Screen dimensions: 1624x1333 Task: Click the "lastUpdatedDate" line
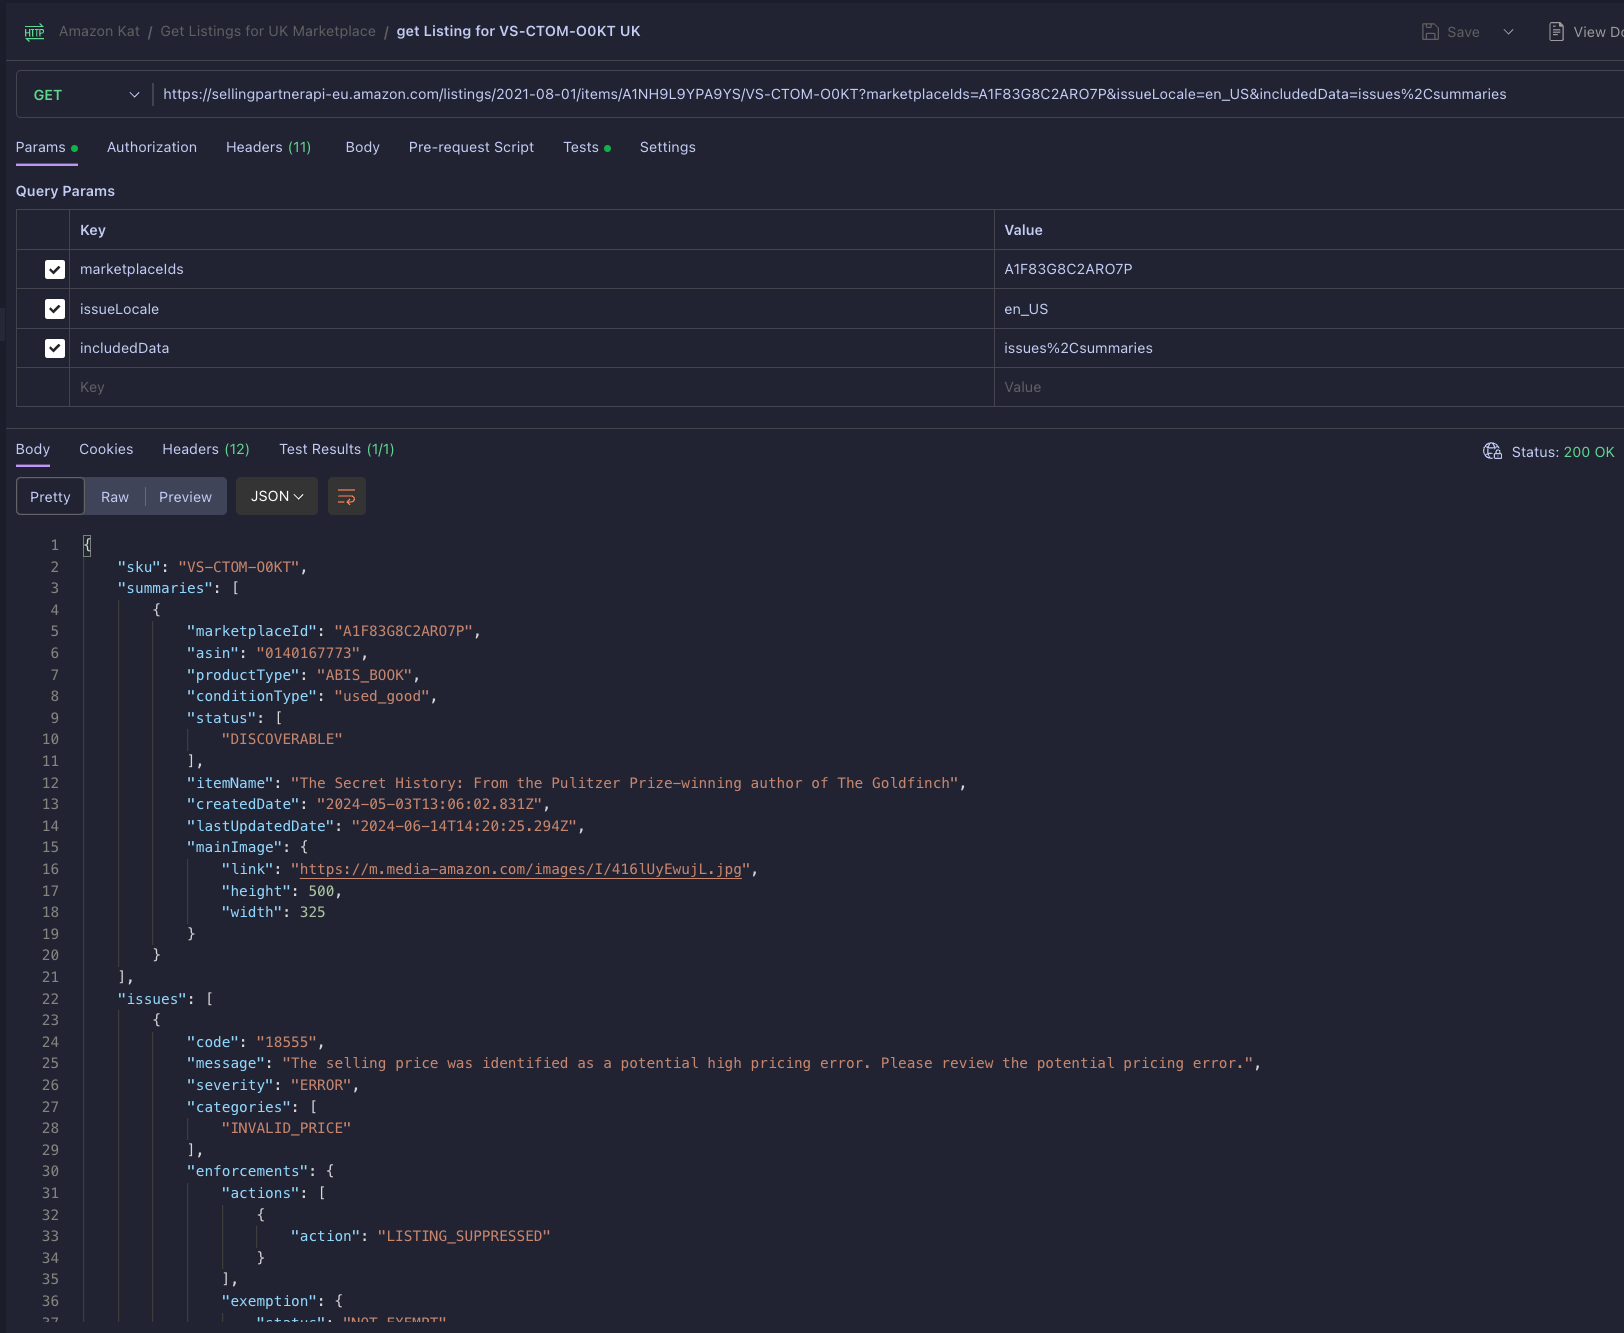tap(385, 826)
